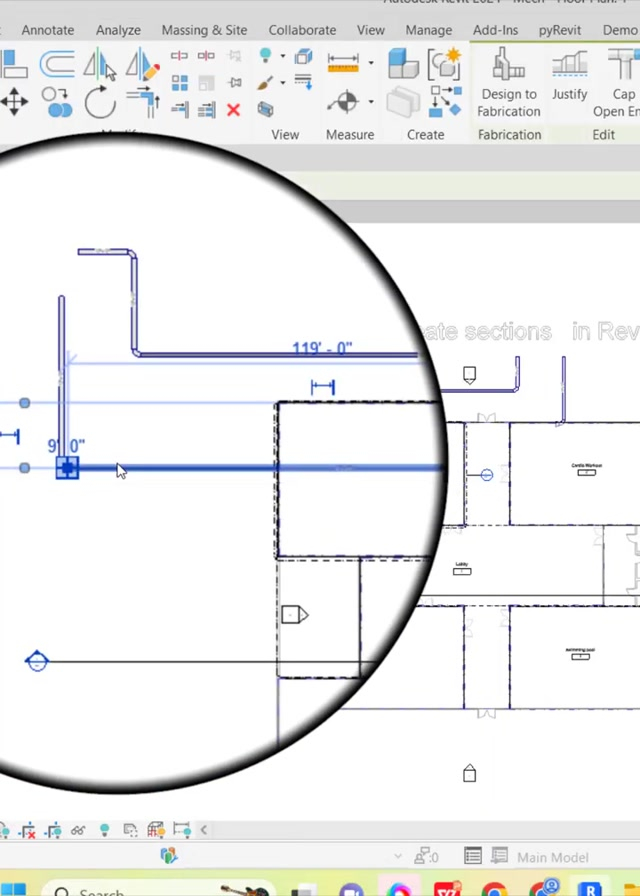Viewport: 640px width, 896px height.
Task: Click the red Delete X icon
Action: (x=233, y=109)
